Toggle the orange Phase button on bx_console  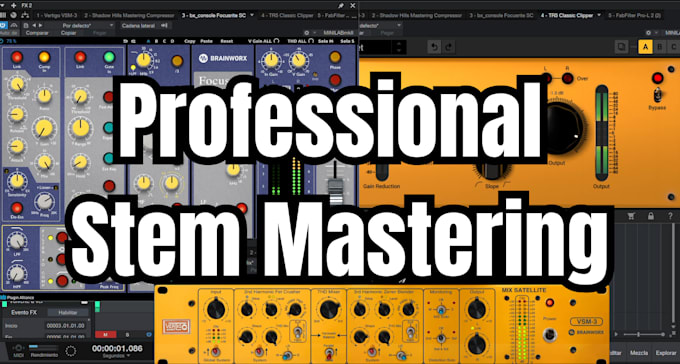(x=335, y=57)
